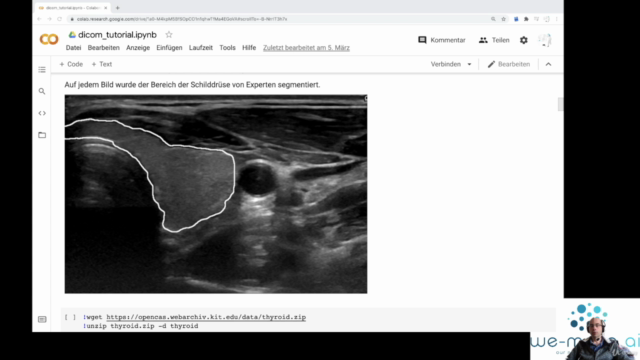Image resolution: width=640 pixels, height=360 pixels.
Task: Click the pencil Bearbeiten mode button
Action: (x=509, y=64)
